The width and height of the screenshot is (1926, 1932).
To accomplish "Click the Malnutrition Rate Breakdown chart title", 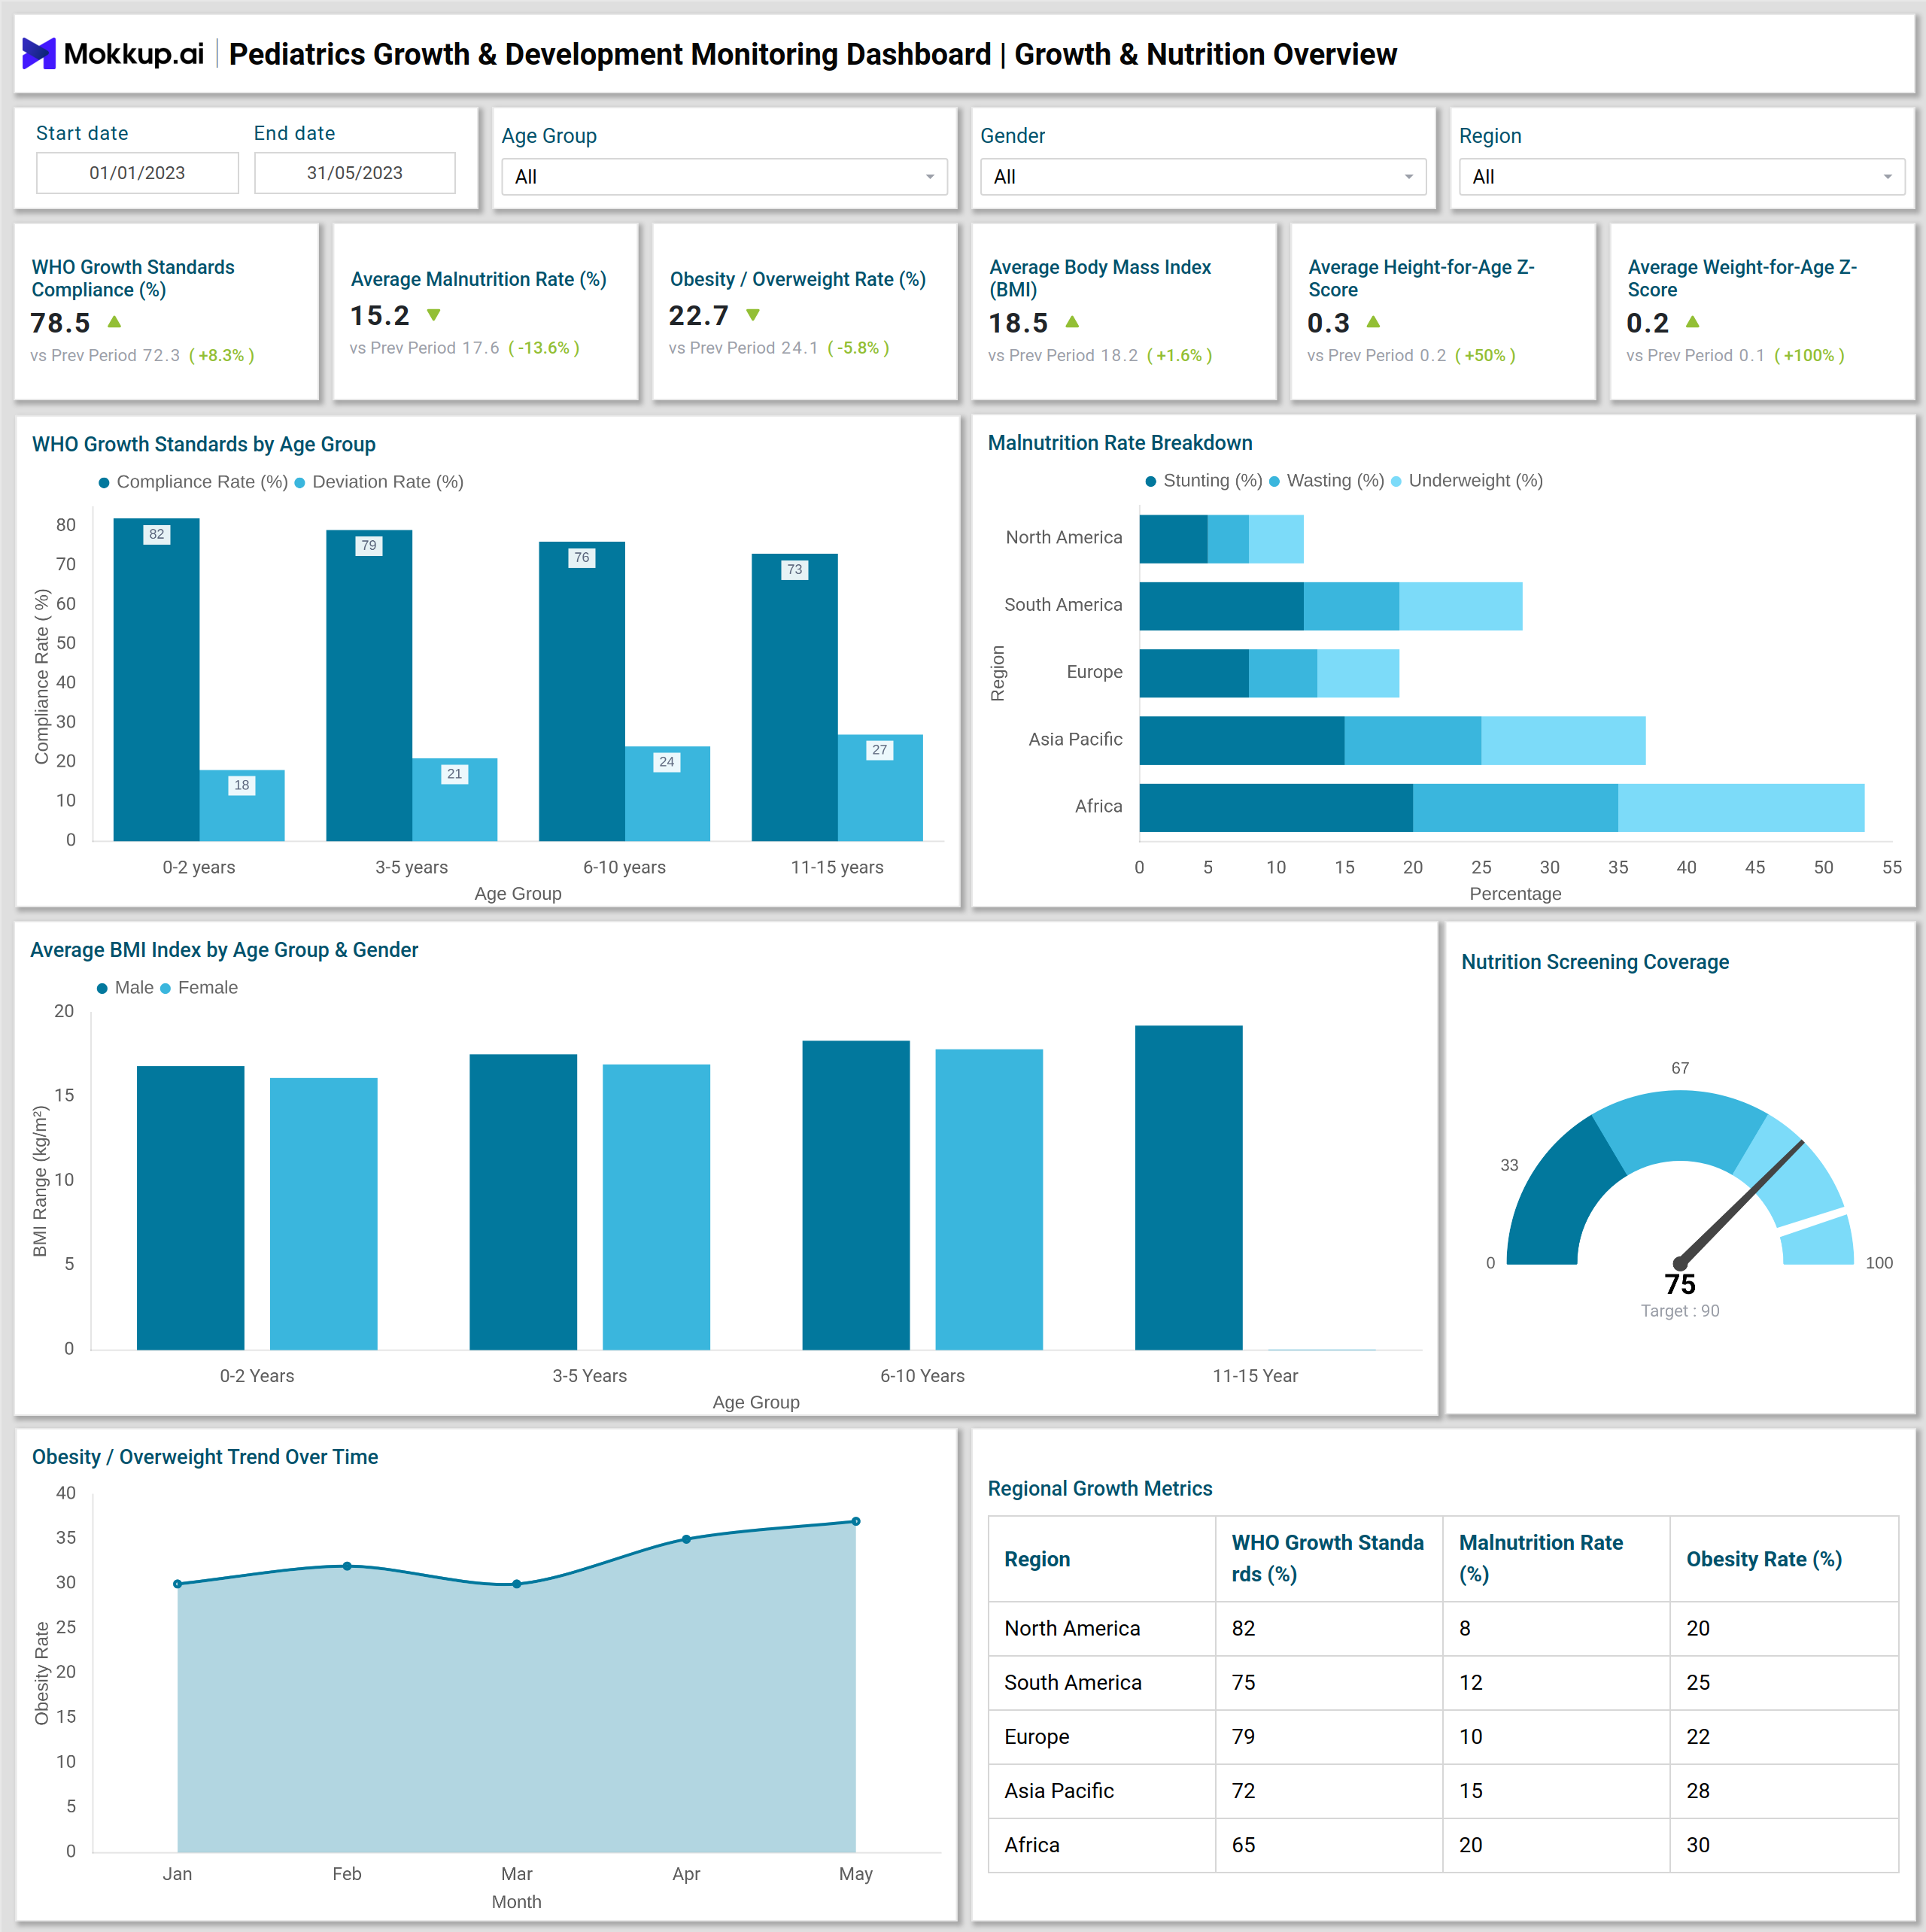I will point(1120,443).
